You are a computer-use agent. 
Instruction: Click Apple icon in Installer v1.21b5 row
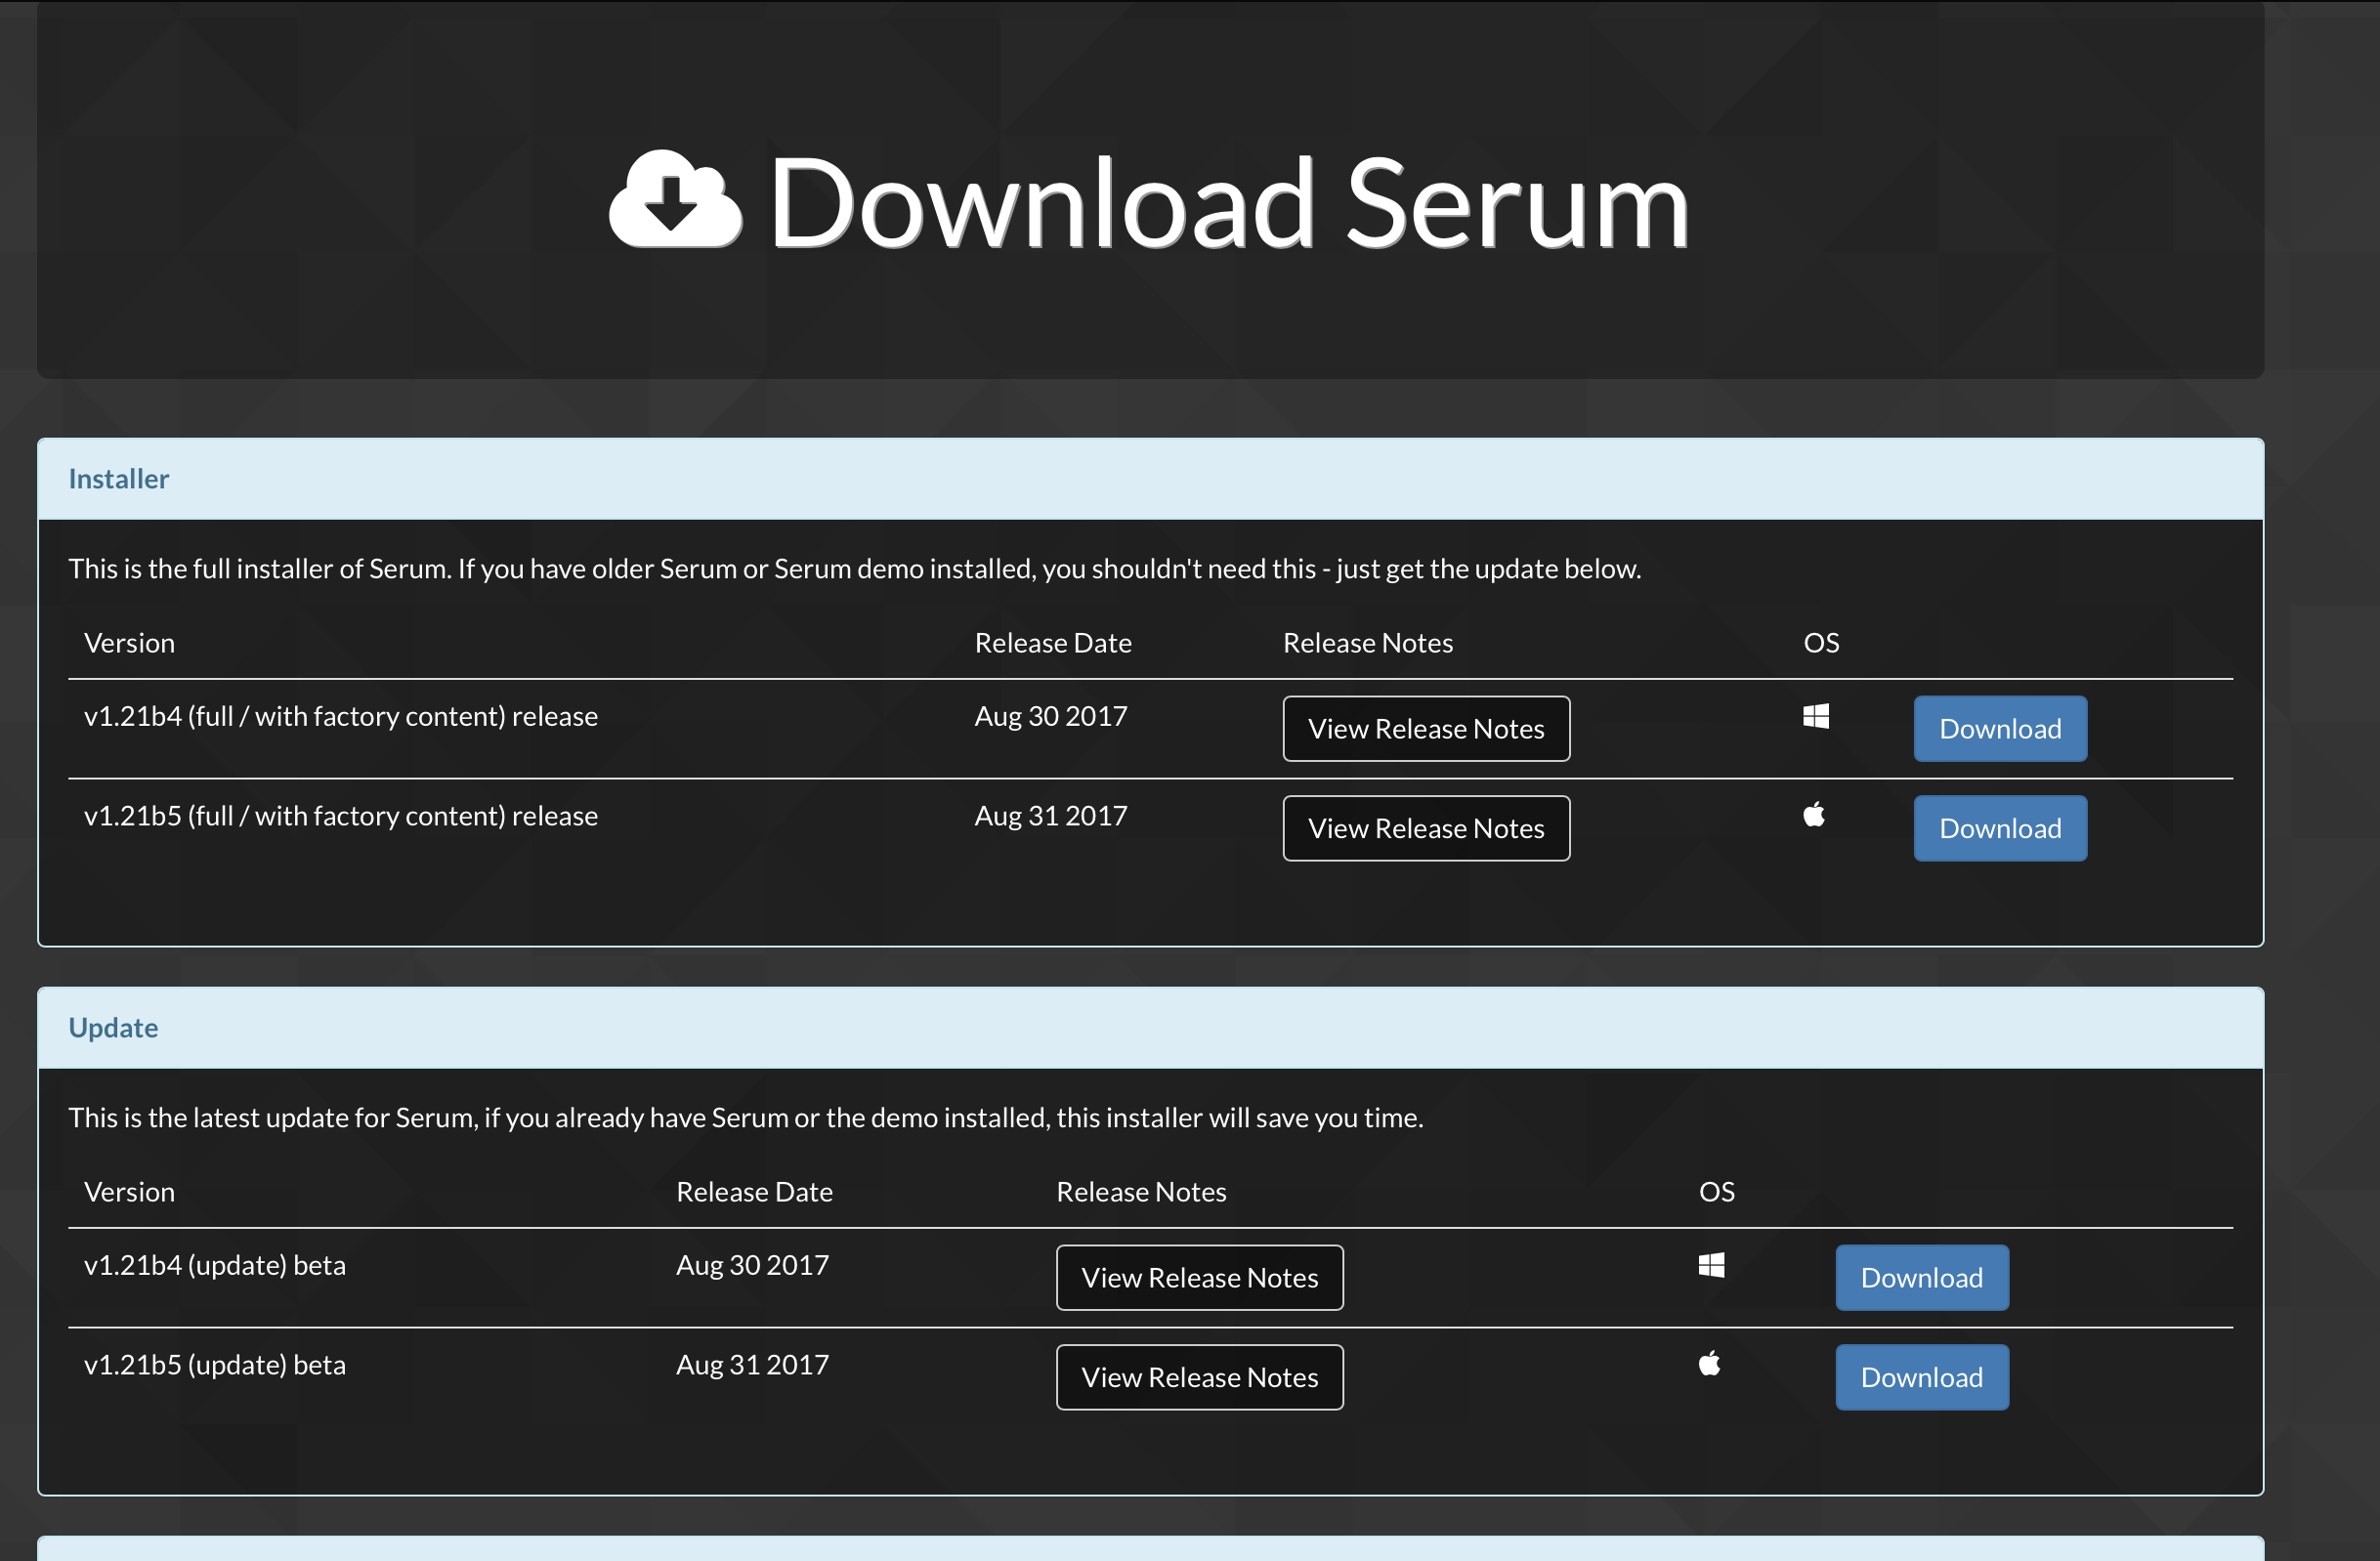1814,815
